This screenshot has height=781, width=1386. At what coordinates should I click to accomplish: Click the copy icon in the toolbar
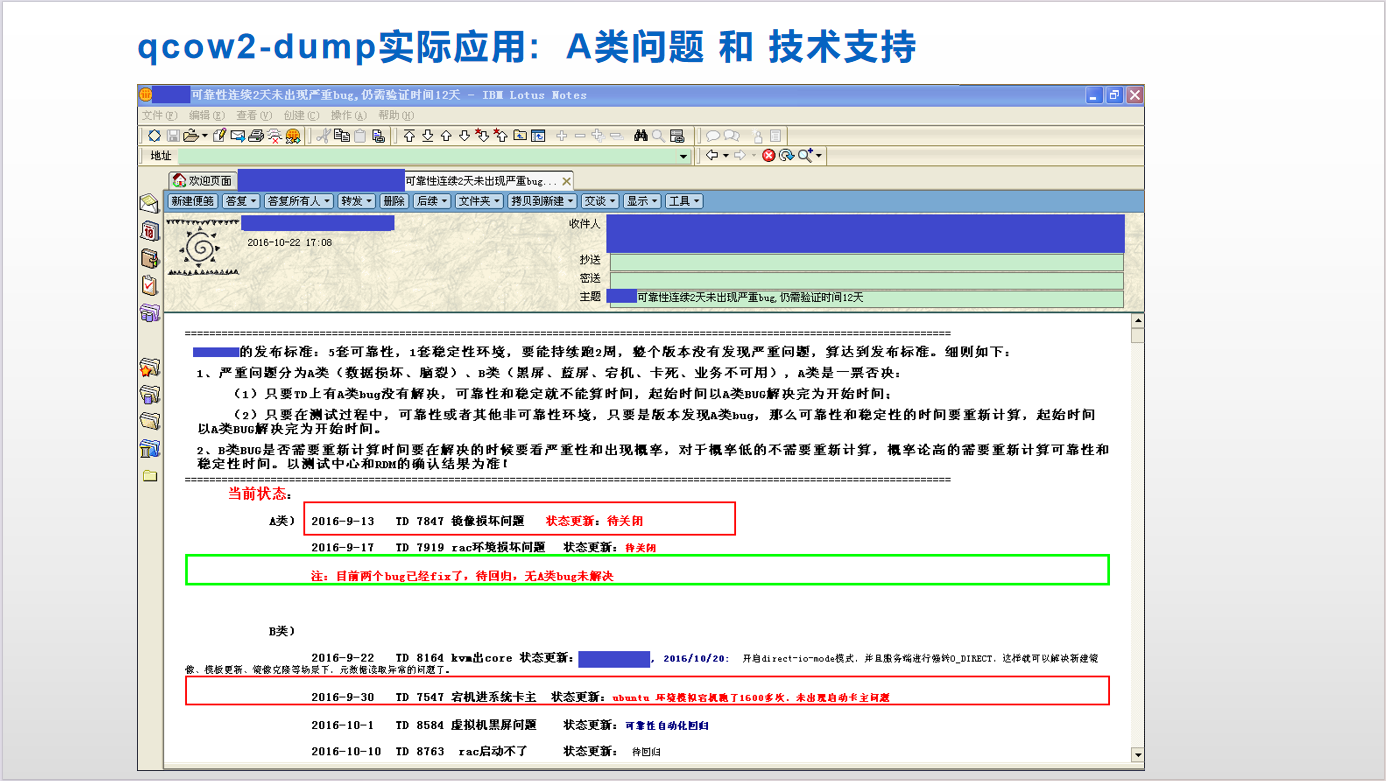(344, 135)
